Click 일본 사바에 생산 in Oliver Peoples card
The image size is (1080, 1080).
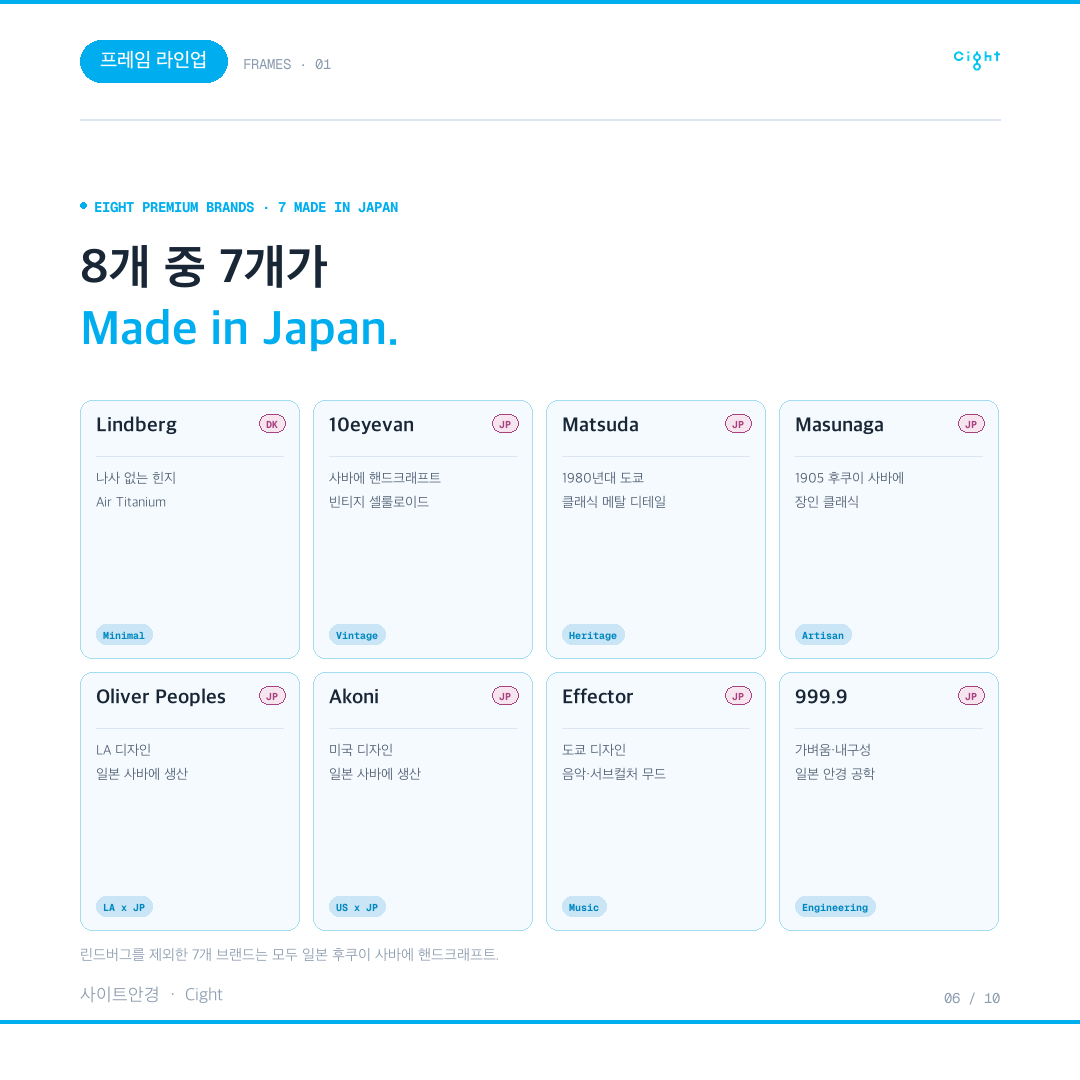point(142,774)
